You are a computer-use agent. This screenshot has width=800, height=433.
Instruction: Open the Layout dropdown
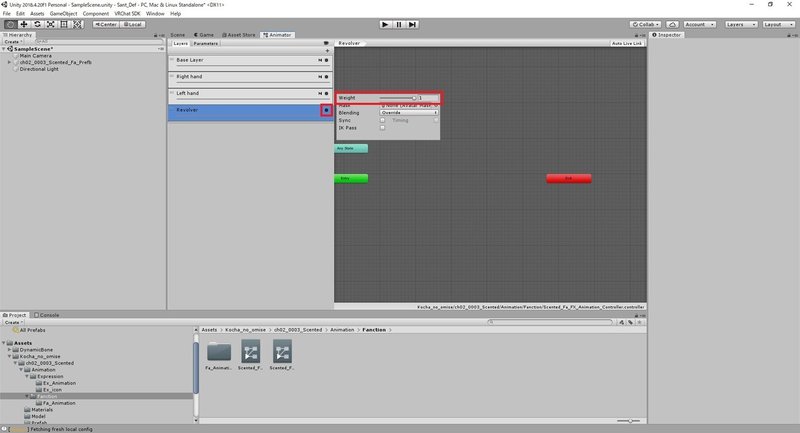[779, 24]
